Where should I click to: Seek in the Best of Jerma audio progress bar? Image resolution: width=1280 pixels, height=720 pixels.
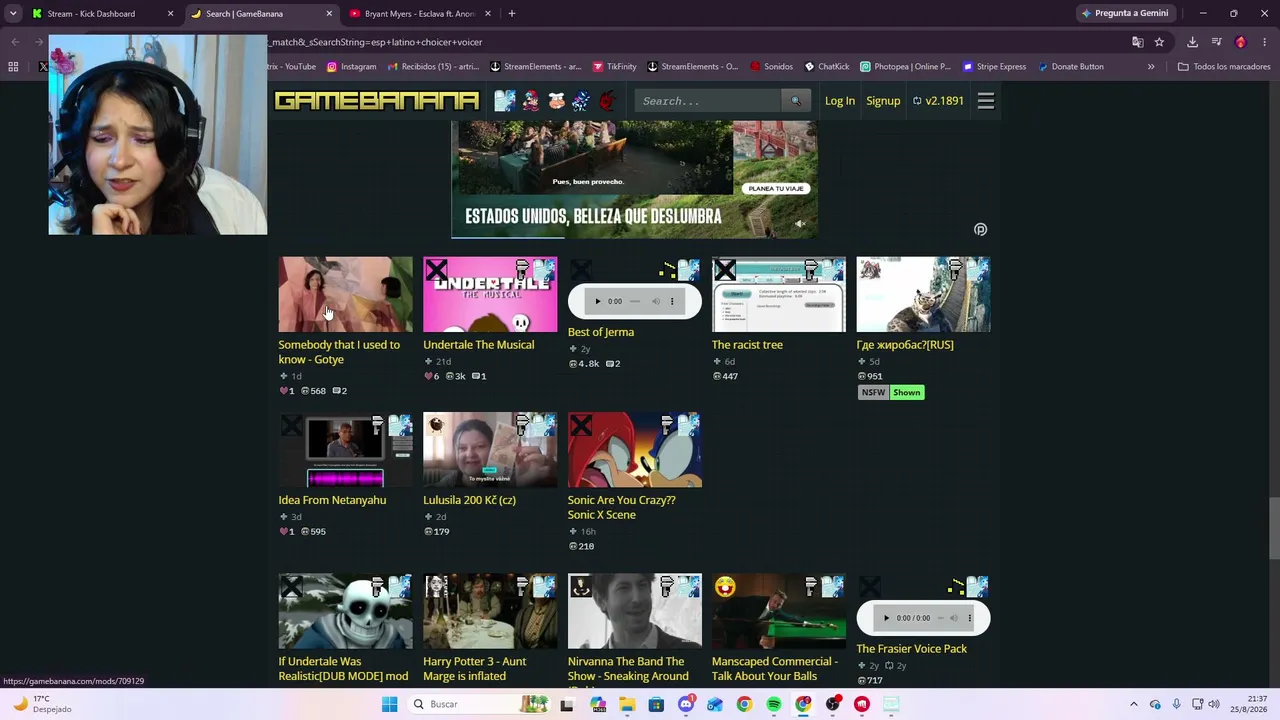(634, 301)
